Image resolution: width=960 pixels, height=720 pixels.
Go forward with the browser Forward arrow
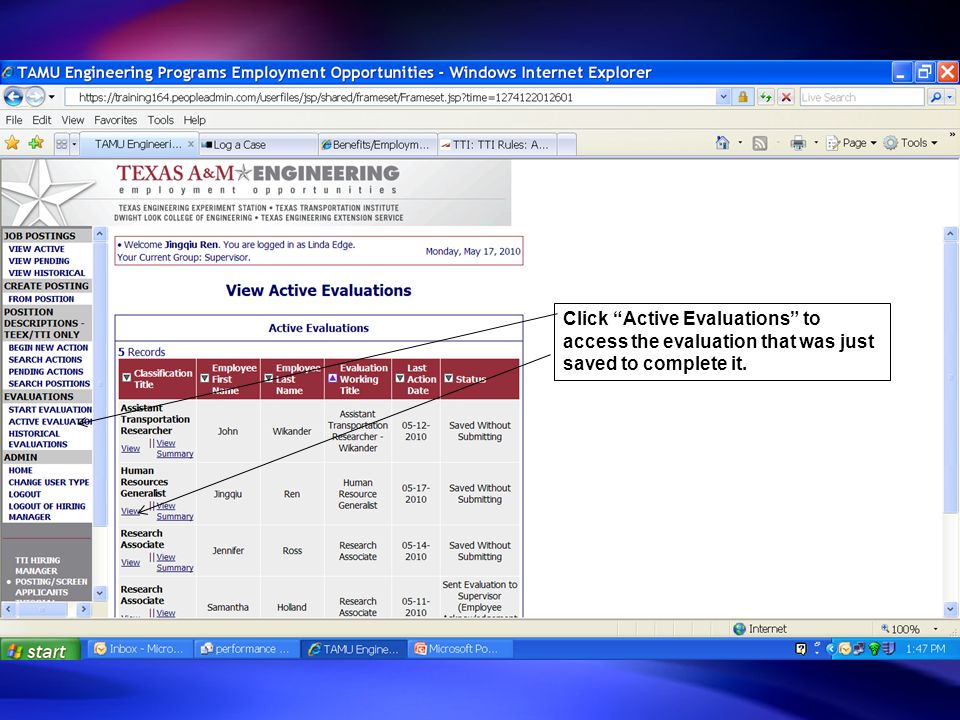34,97
